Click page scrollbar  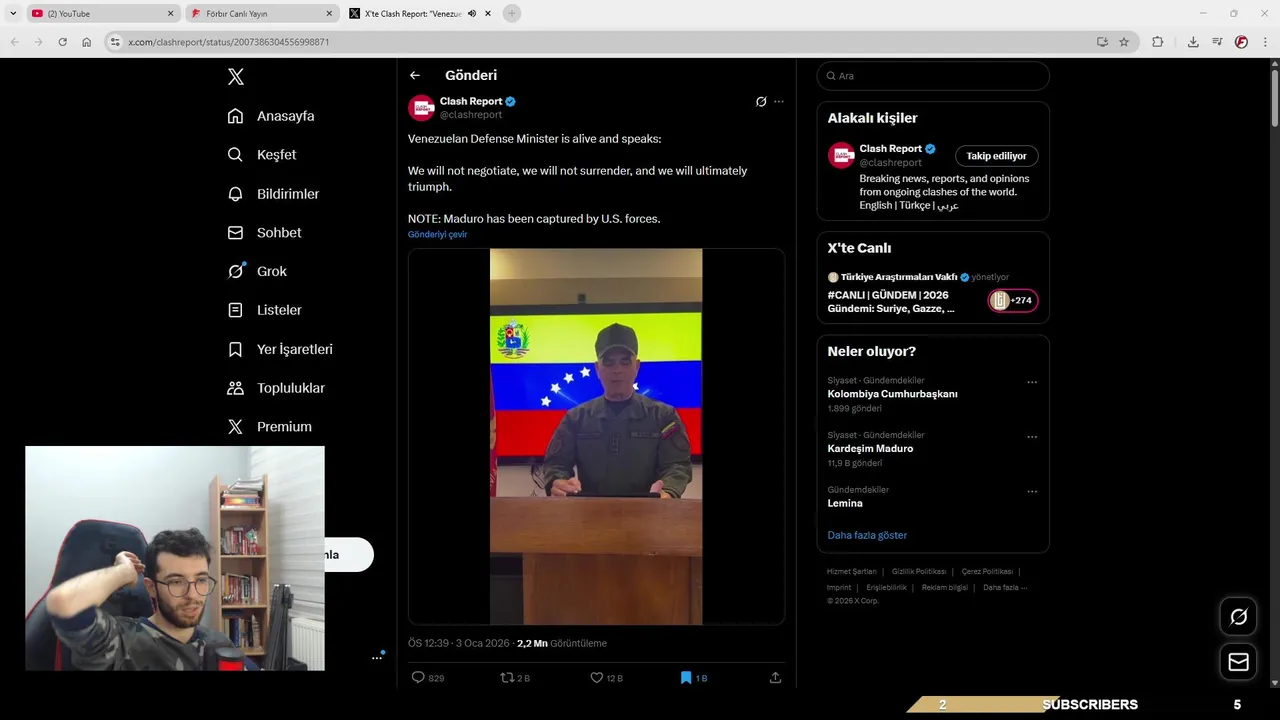[x=1274, y=100]
